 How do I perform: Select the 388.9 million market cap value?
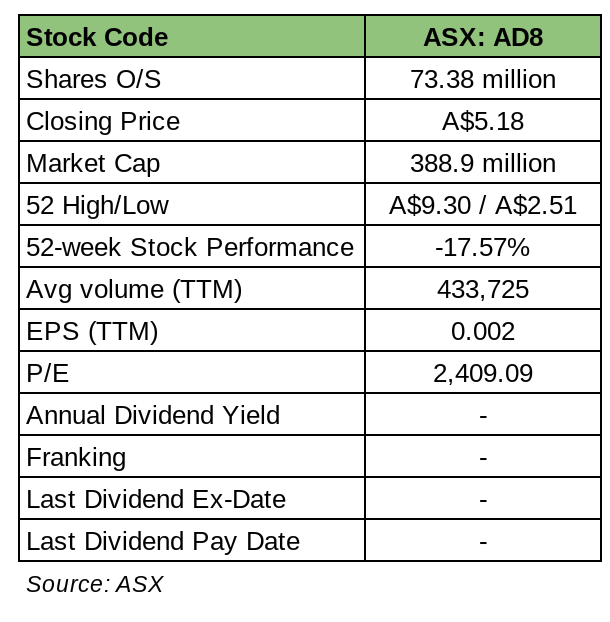tap(483, 164)
